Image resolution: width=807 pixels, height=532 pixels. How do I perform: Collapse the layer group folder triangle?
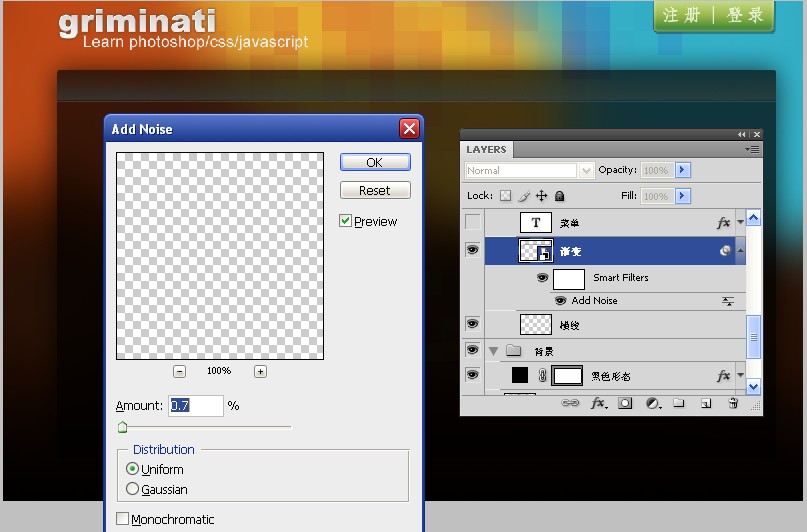493,351
